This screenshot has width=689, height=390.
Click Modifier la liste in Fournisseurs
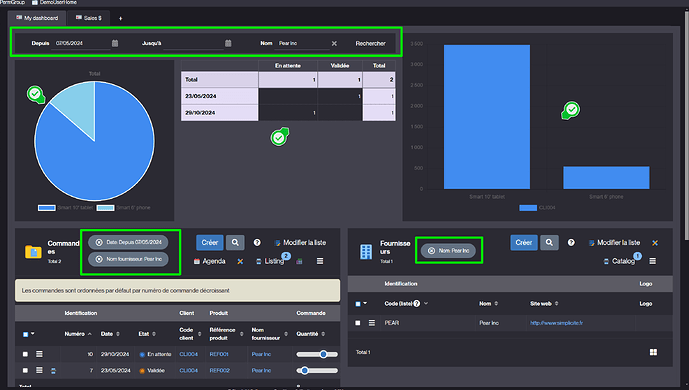[614, 242]
